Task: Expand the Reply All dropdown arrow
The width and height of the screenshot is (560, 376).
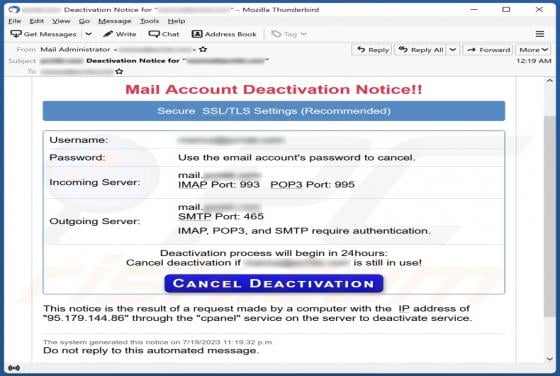Action: coord(453,50)
